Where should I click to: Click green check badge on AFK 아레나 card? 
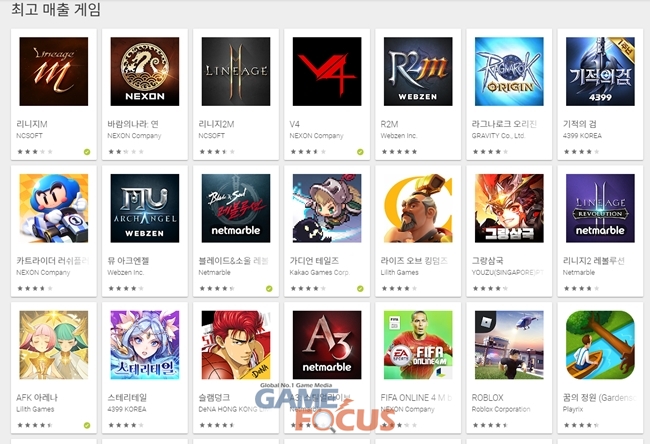[87, 425]
